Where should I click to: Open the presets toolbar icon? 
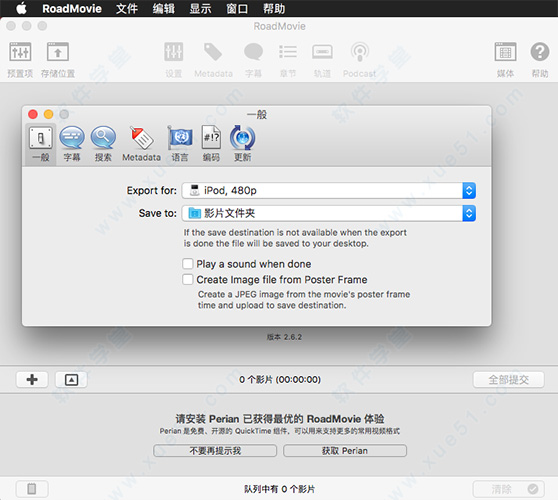[x=20, y=52]
